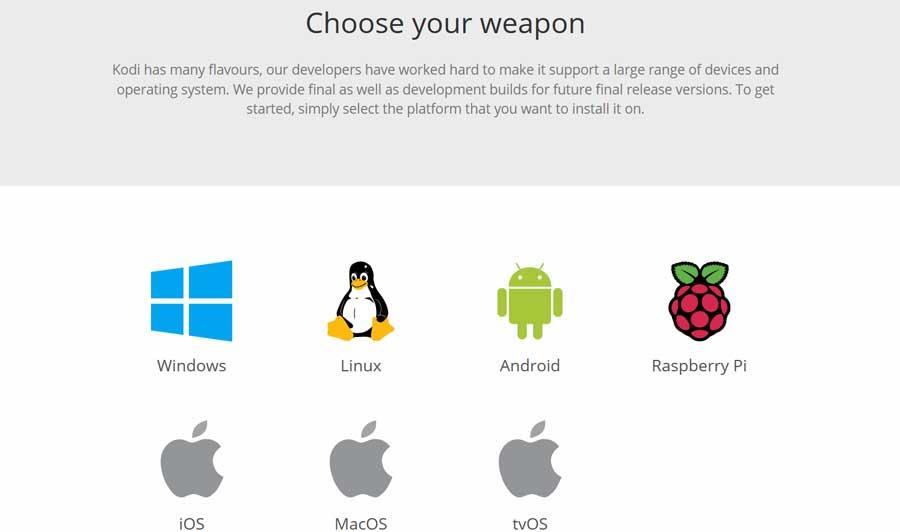Click the penguin's yellow feet
Image resolution: width=900 pixels, height=532 pixels.
click(x=360, y=329)
